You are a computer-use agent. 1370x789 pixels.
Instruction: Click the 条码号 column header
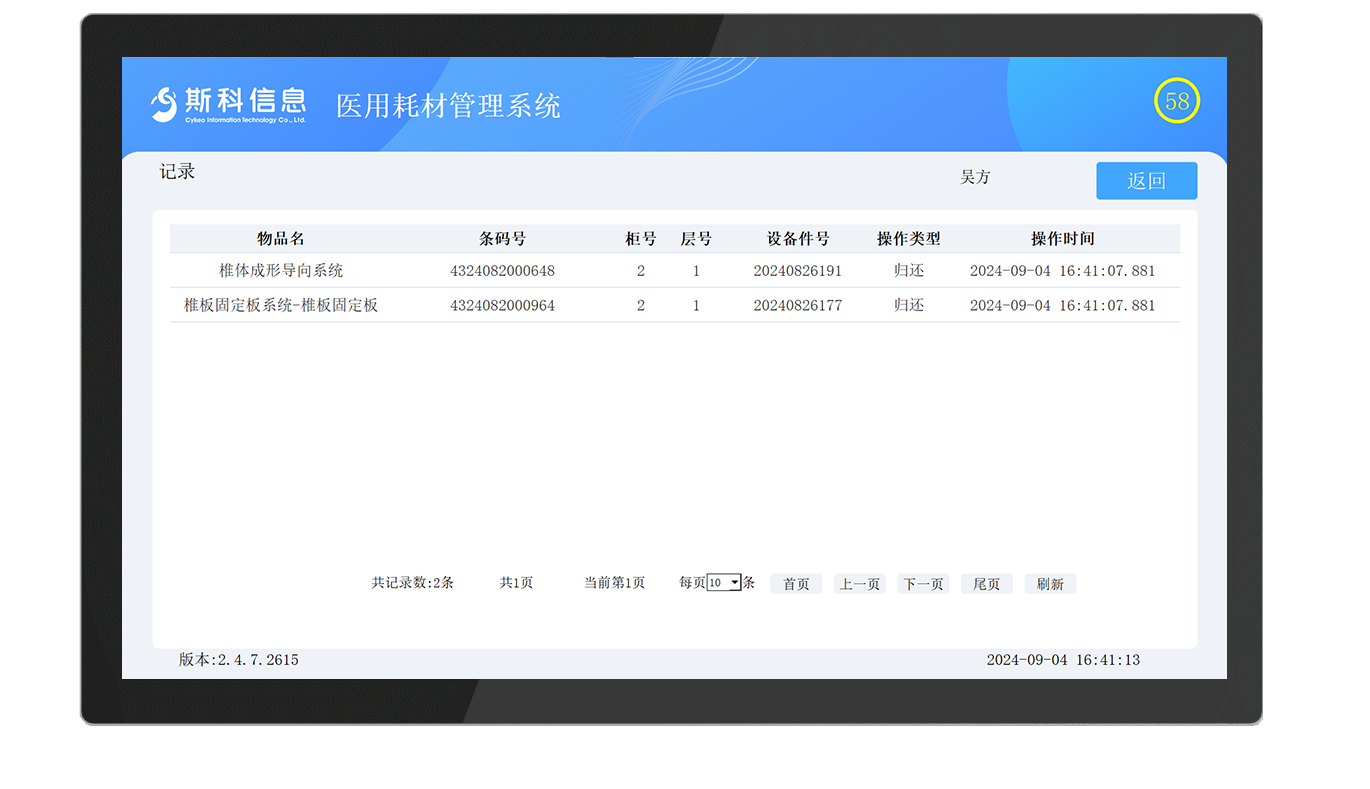(x=502, y=239)
